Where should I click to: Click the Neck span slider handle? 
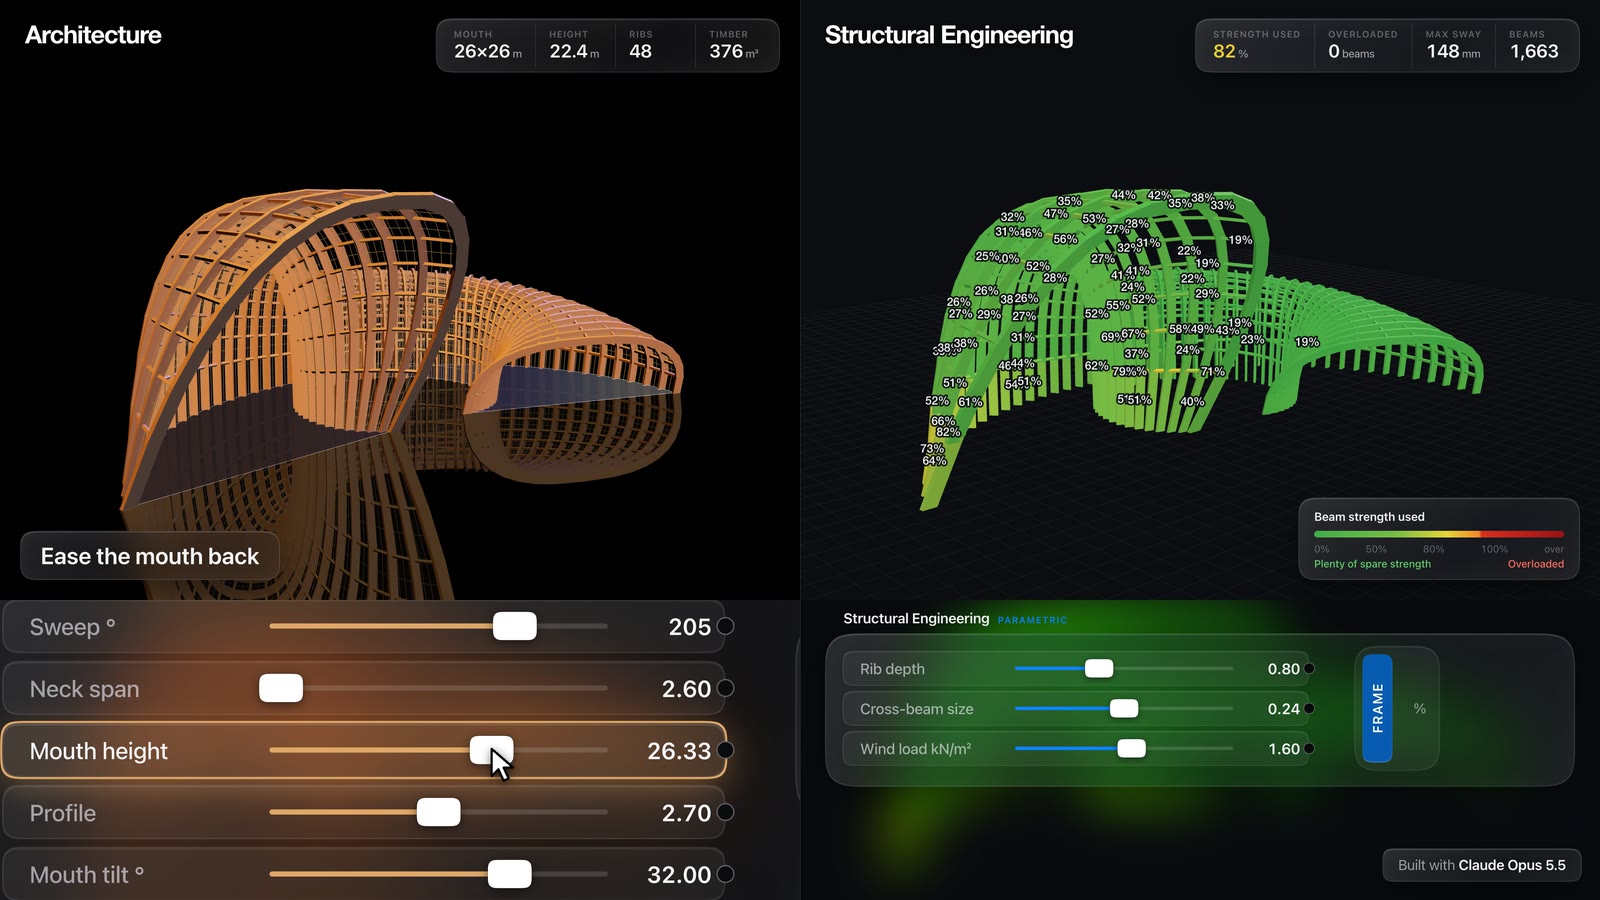tap(281, 688)
